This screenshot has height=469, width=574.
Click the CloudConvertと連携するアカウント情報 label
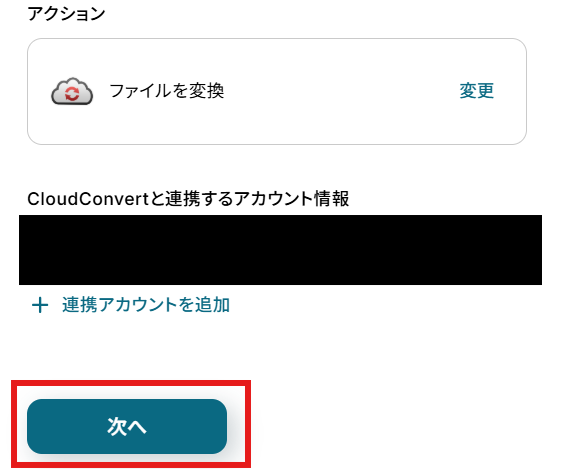click(188, 199)
